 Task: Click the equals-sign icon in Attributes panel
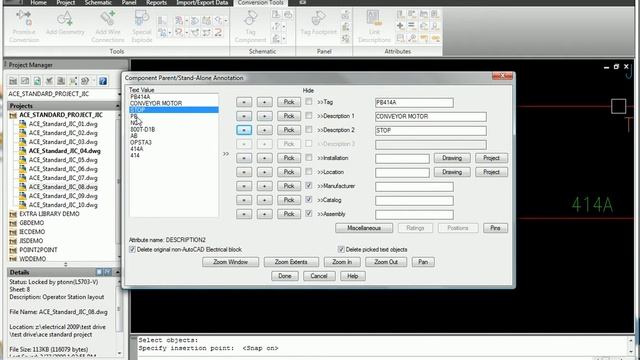(411, 26)
